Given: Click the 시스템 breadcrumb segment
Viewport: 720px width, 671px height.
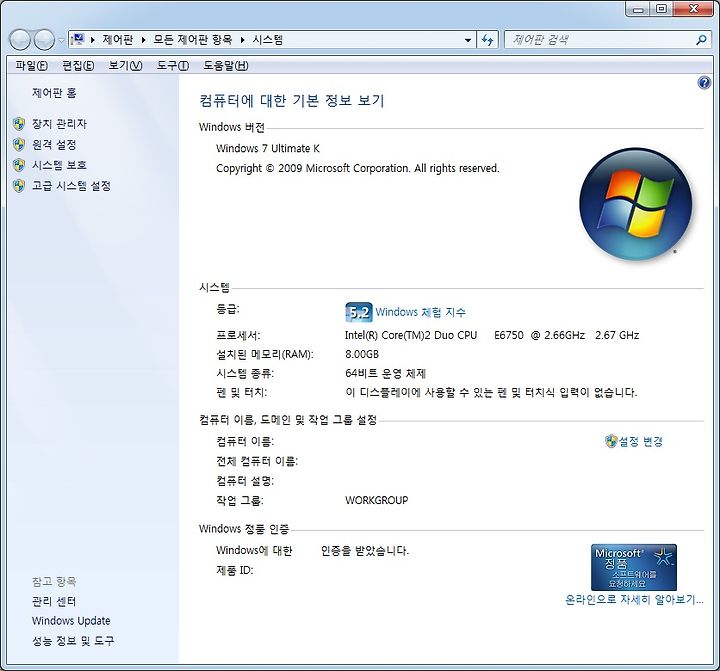Looking at the screenshot, I should coord(268,39).
